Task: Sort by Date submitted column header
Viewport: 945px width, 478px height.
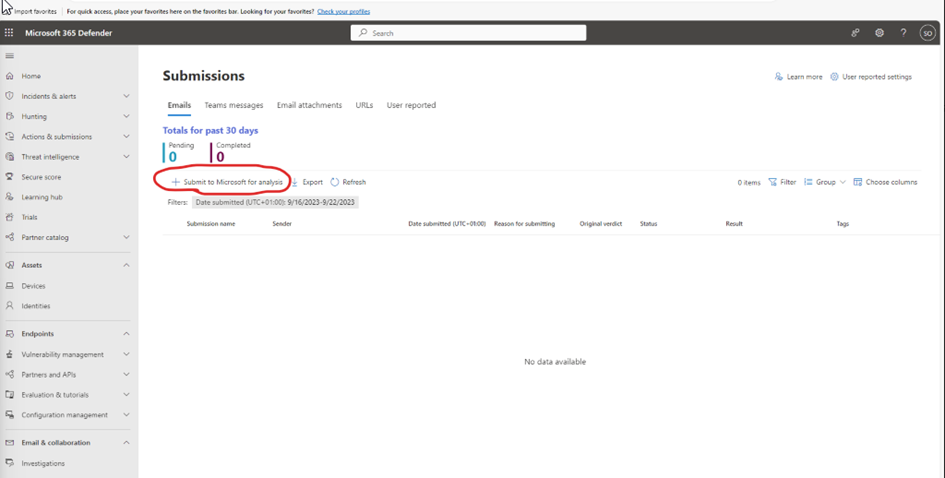Action: [447, 224]
